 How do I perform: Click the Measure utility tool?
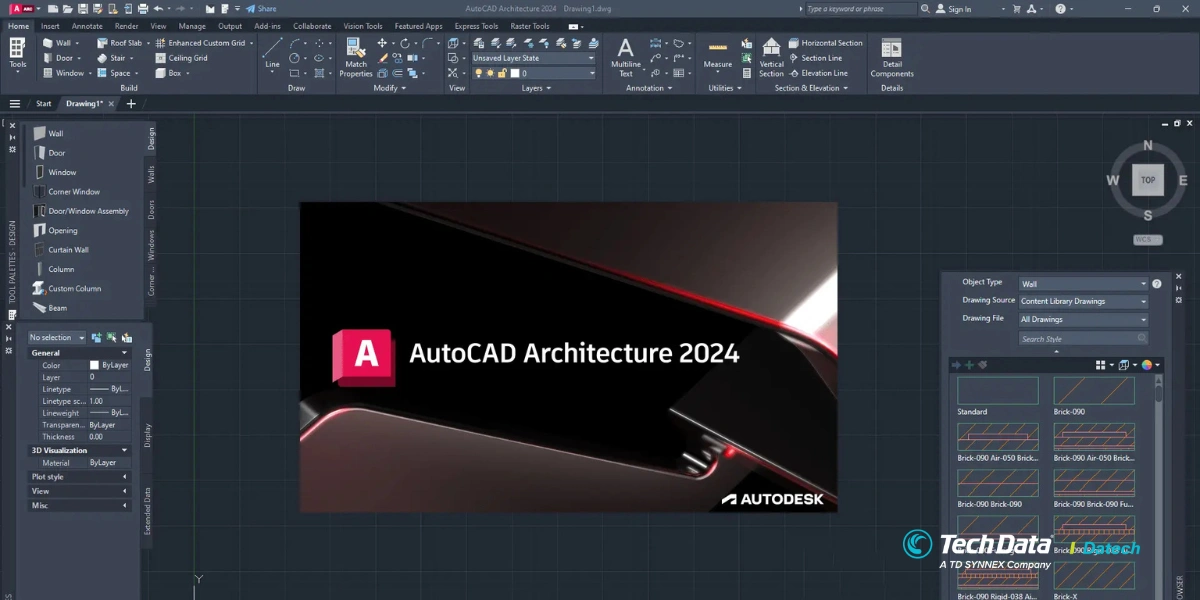718,55
